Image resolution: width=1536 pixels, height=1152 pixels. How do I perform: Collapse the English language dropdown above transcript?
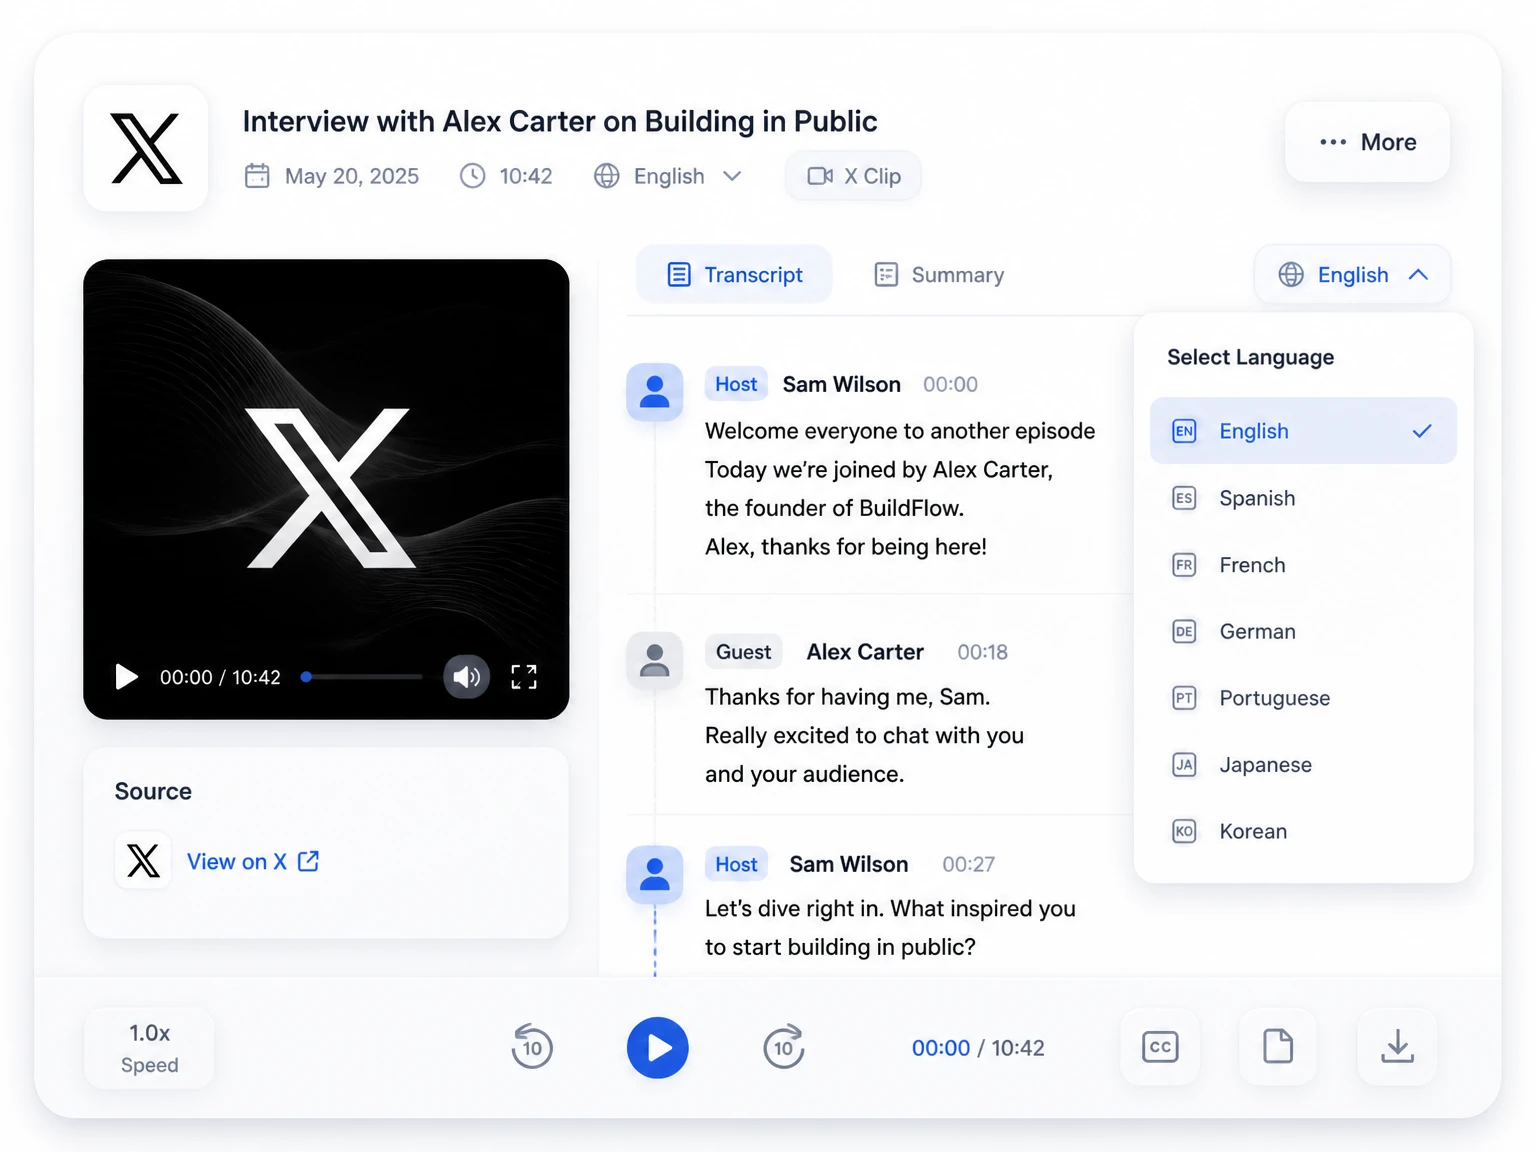pyautogui.click(x=1352, y=274)
